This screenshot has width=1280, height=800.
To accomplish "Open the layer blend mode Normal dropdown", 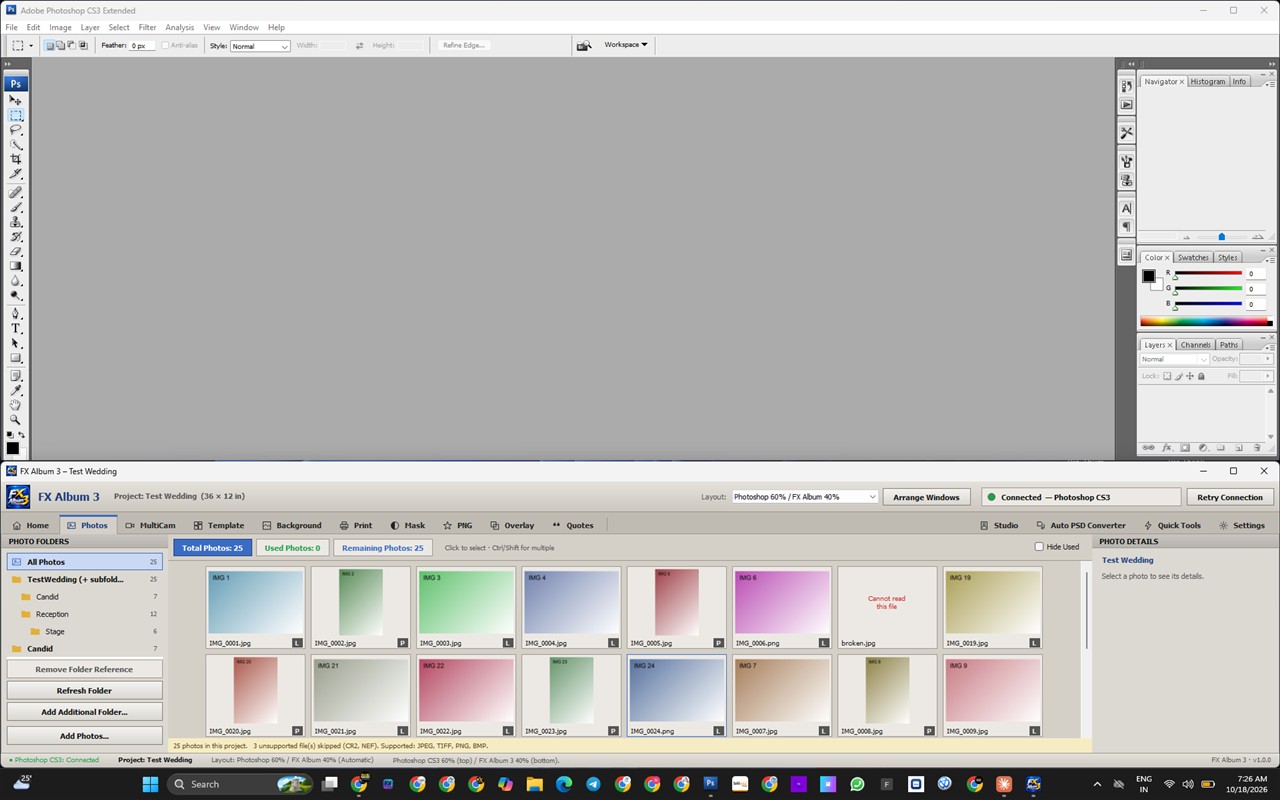I will pyautogui.click(x=1174, y=359).
